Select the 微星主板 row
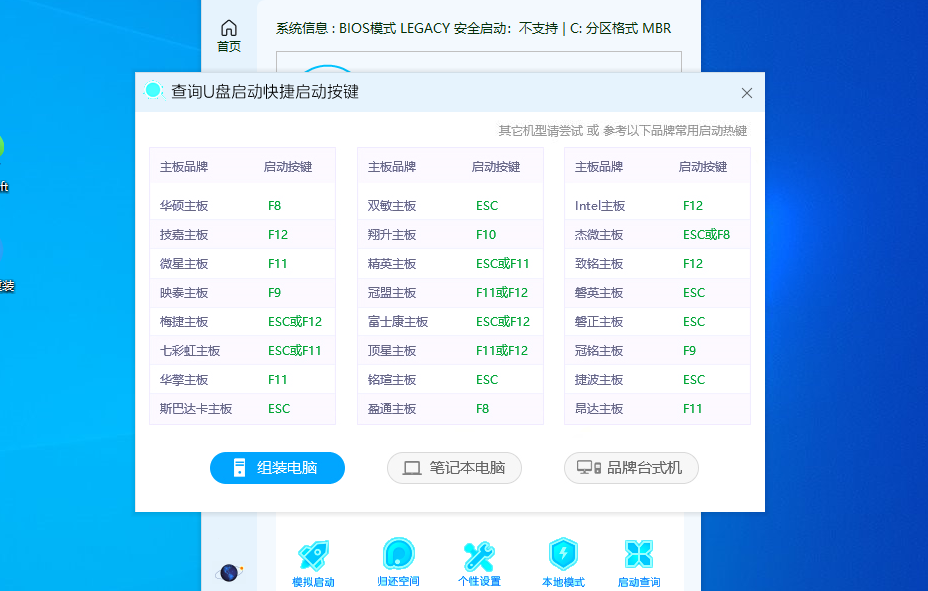This screenshot has height=591, width=928. pos(243,263)
